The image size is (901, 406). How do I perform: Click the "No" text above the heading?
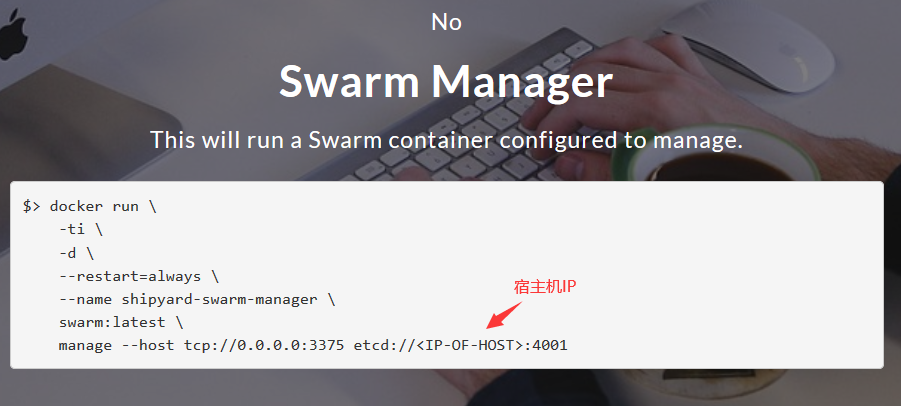tap(446, 22)
